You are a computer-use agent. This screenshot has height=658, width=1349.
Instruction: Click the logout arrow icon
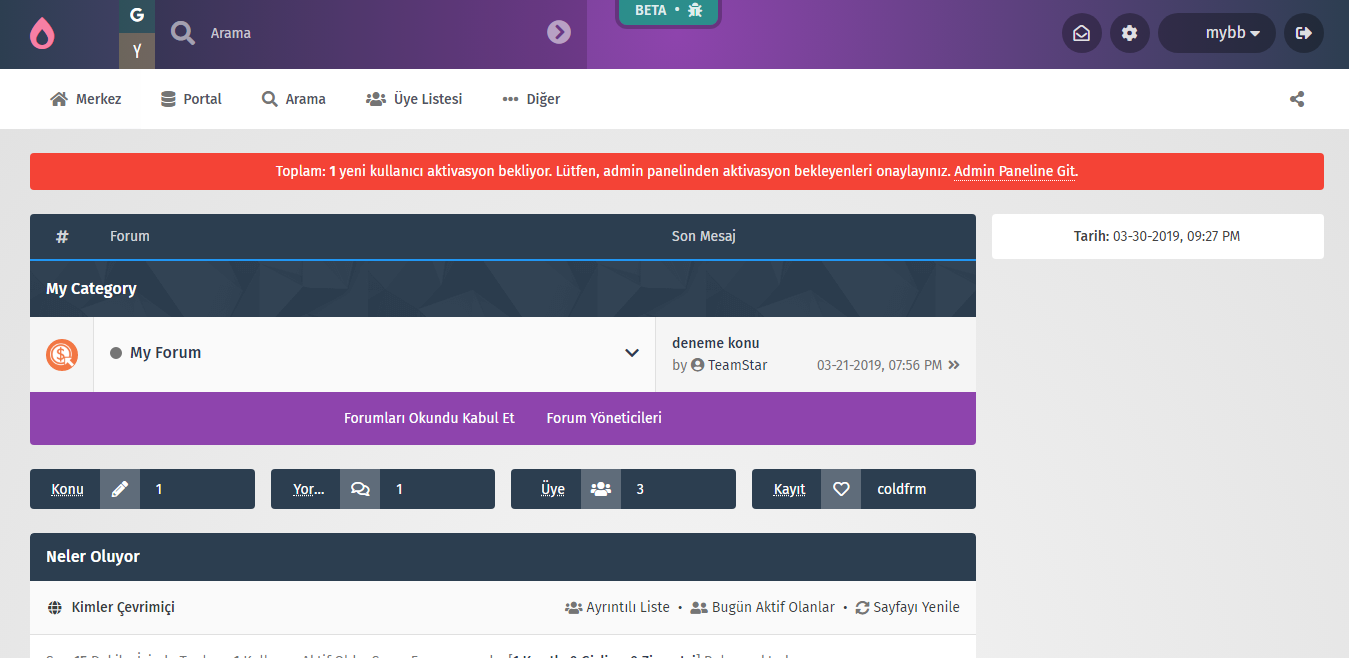point(1303,33)
